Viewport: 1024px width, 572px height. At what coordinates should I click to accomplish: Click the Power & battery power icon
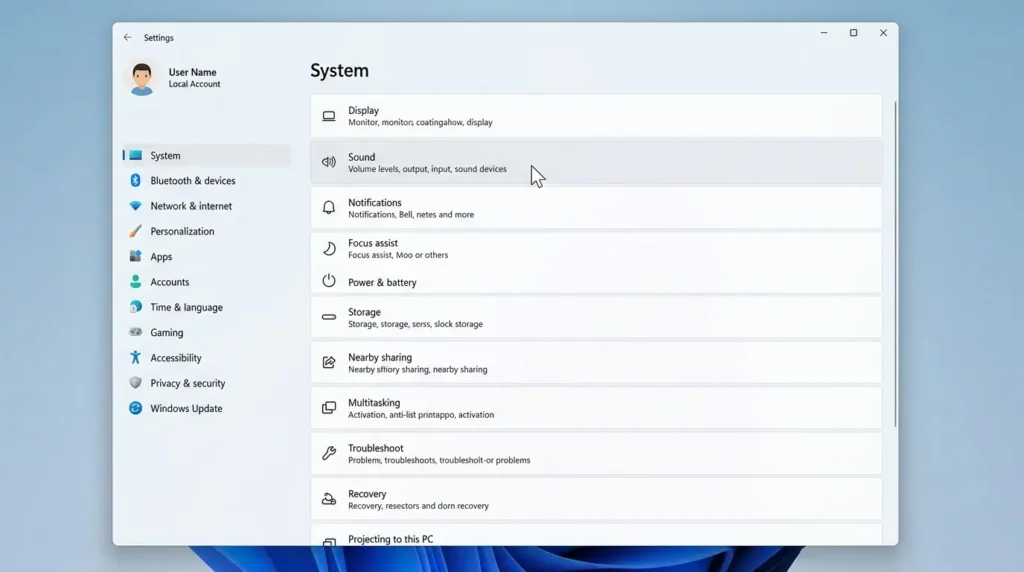click(329, 281)
